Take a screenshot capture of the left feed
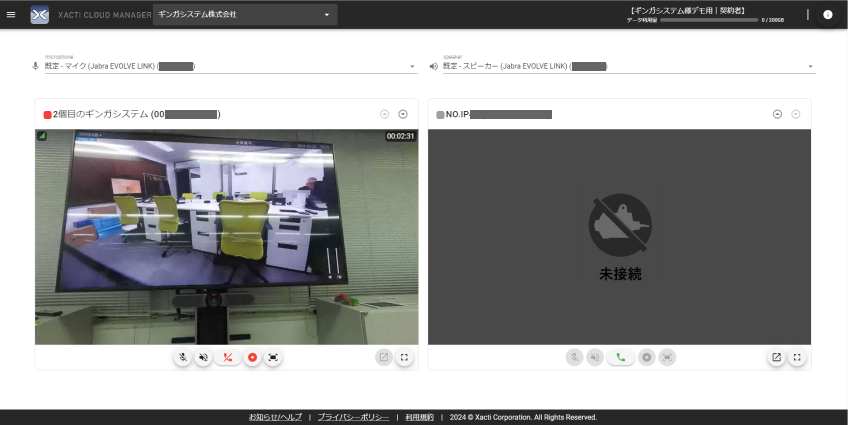848x425 pixels. (x=273, y=357)
